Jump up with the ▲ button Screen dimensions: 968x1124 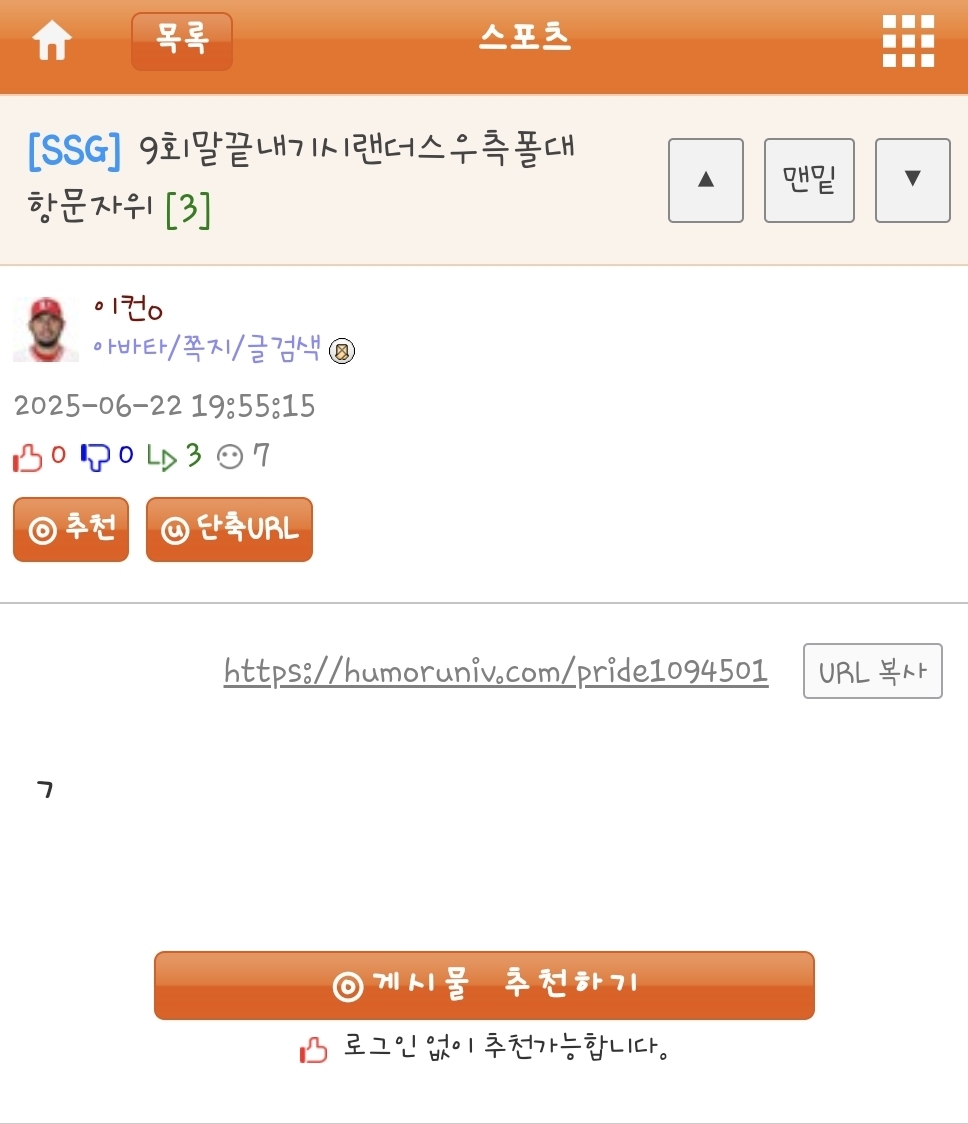[706, 180]
